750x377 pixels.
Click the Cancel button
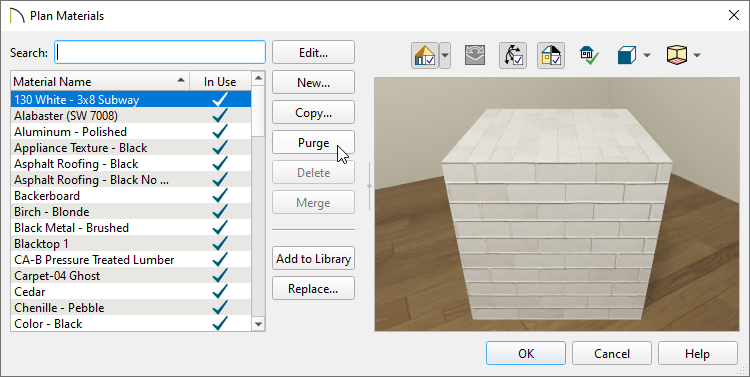point(612,353)
